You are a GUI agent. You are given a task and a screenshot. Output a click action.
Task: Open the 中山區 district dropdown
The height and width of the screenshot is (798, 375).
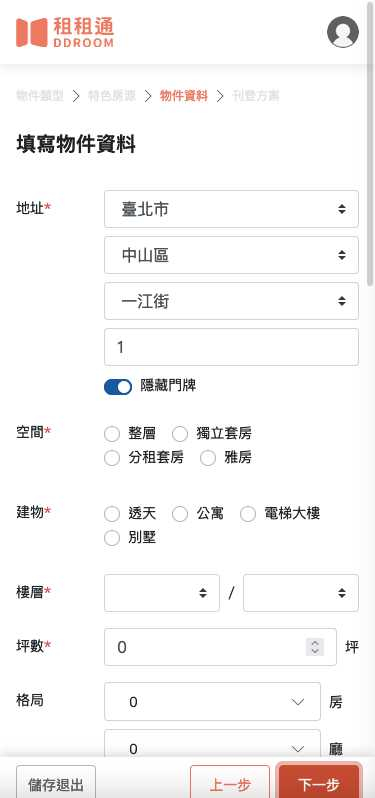[x=232, y=255]
